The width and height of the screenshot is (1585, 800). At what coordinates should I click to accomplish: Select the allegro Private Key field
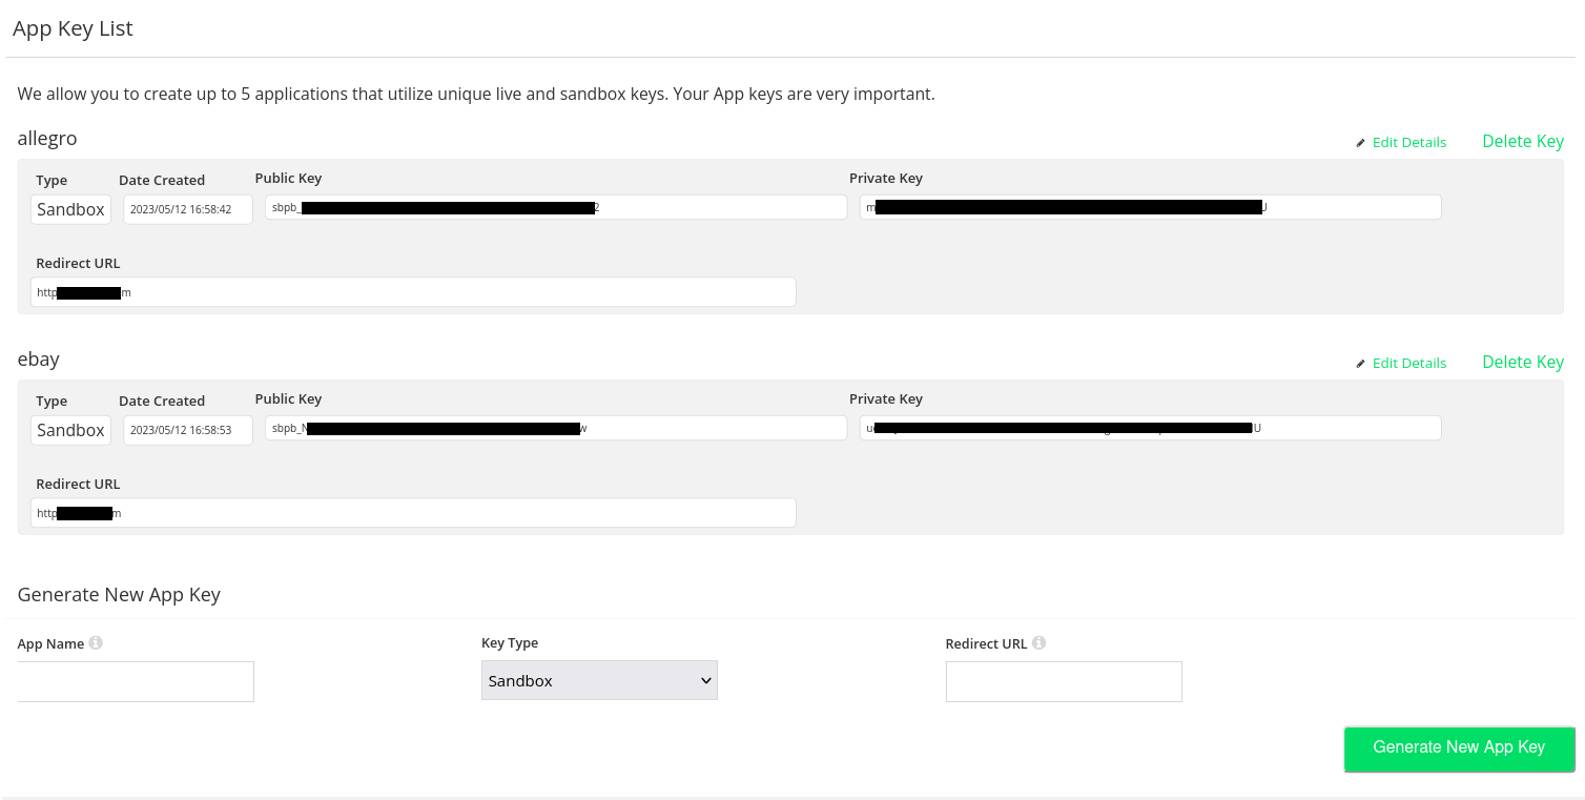coord(1150,207)
